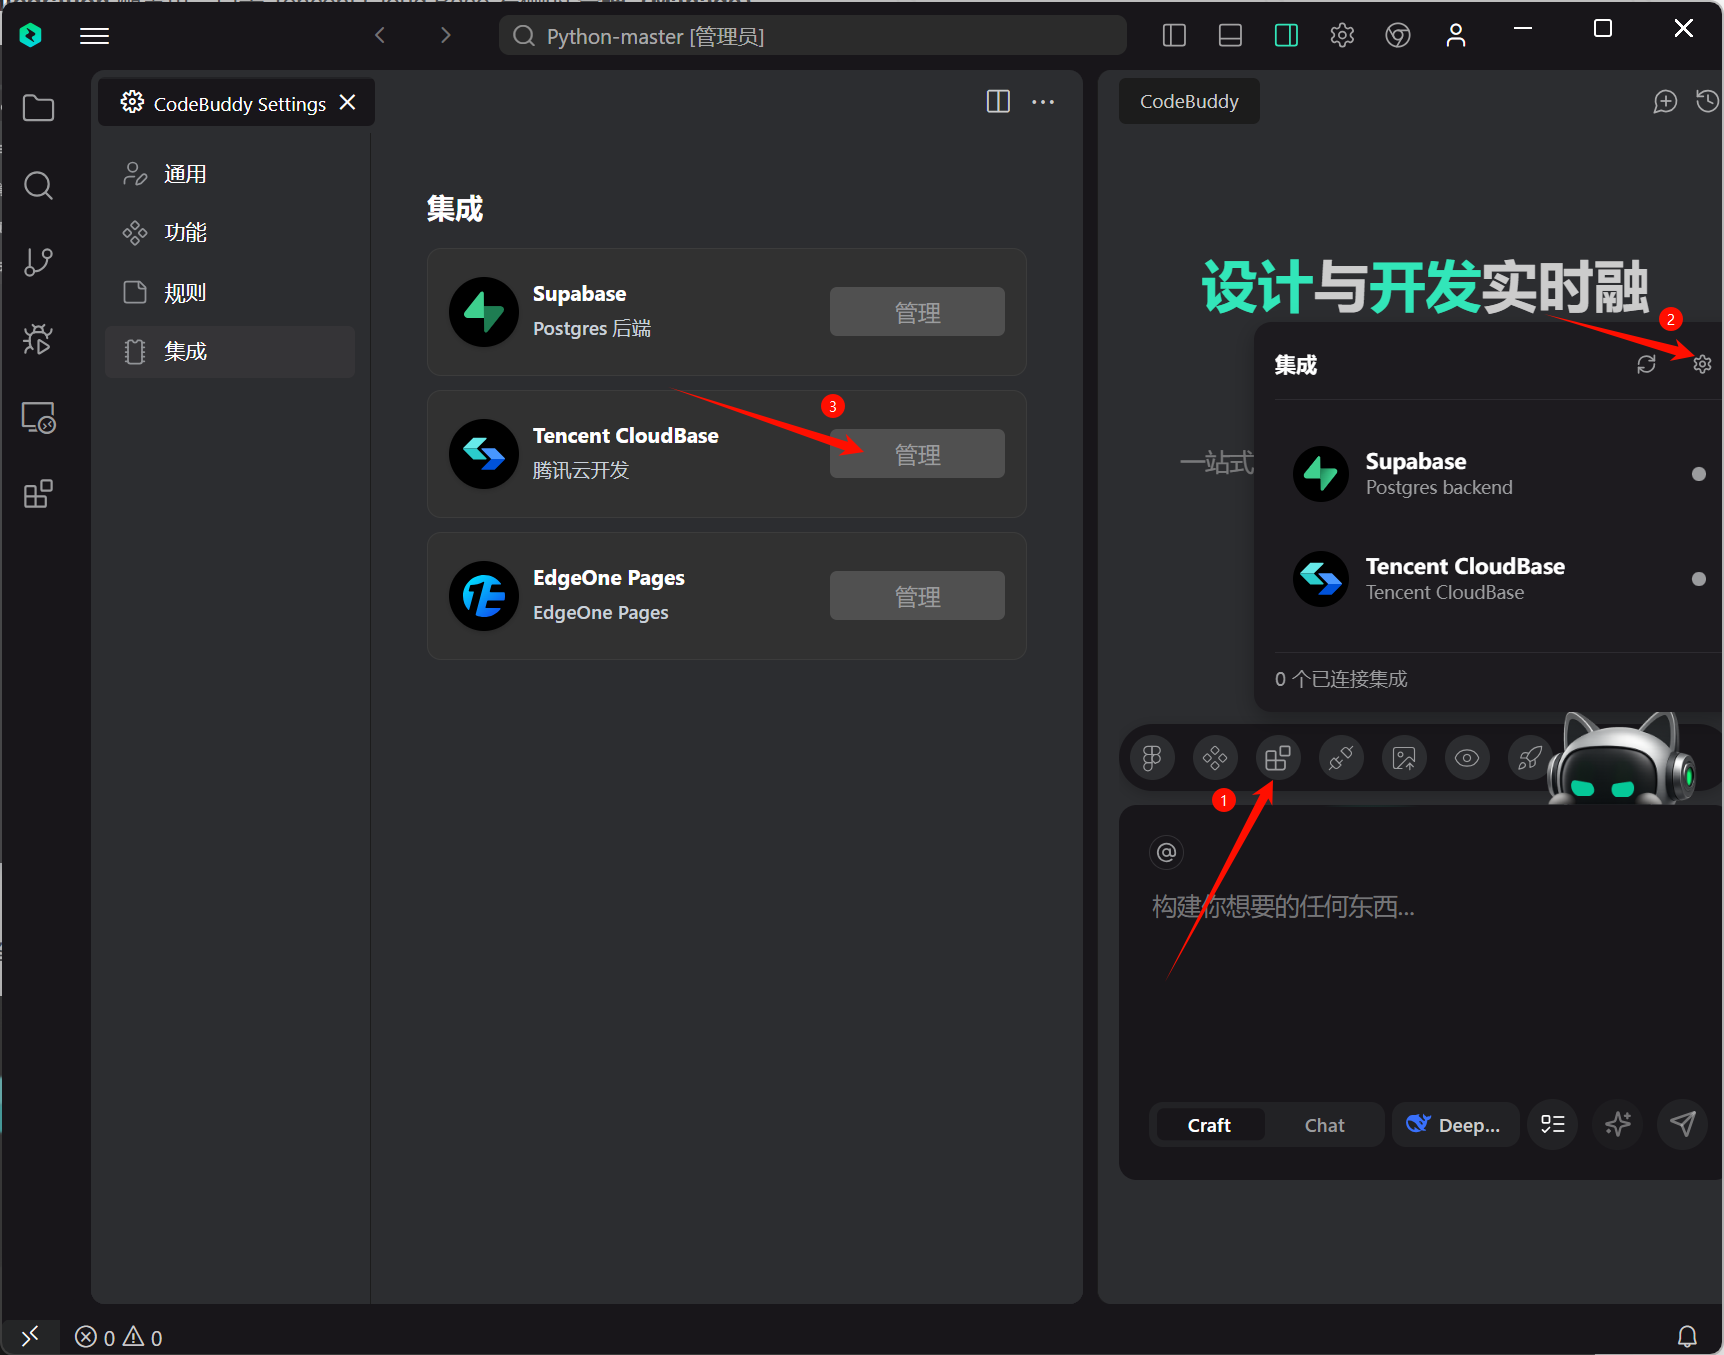Select Craft mode
The image size is (1724, 1355).
click(1209, 1125)
